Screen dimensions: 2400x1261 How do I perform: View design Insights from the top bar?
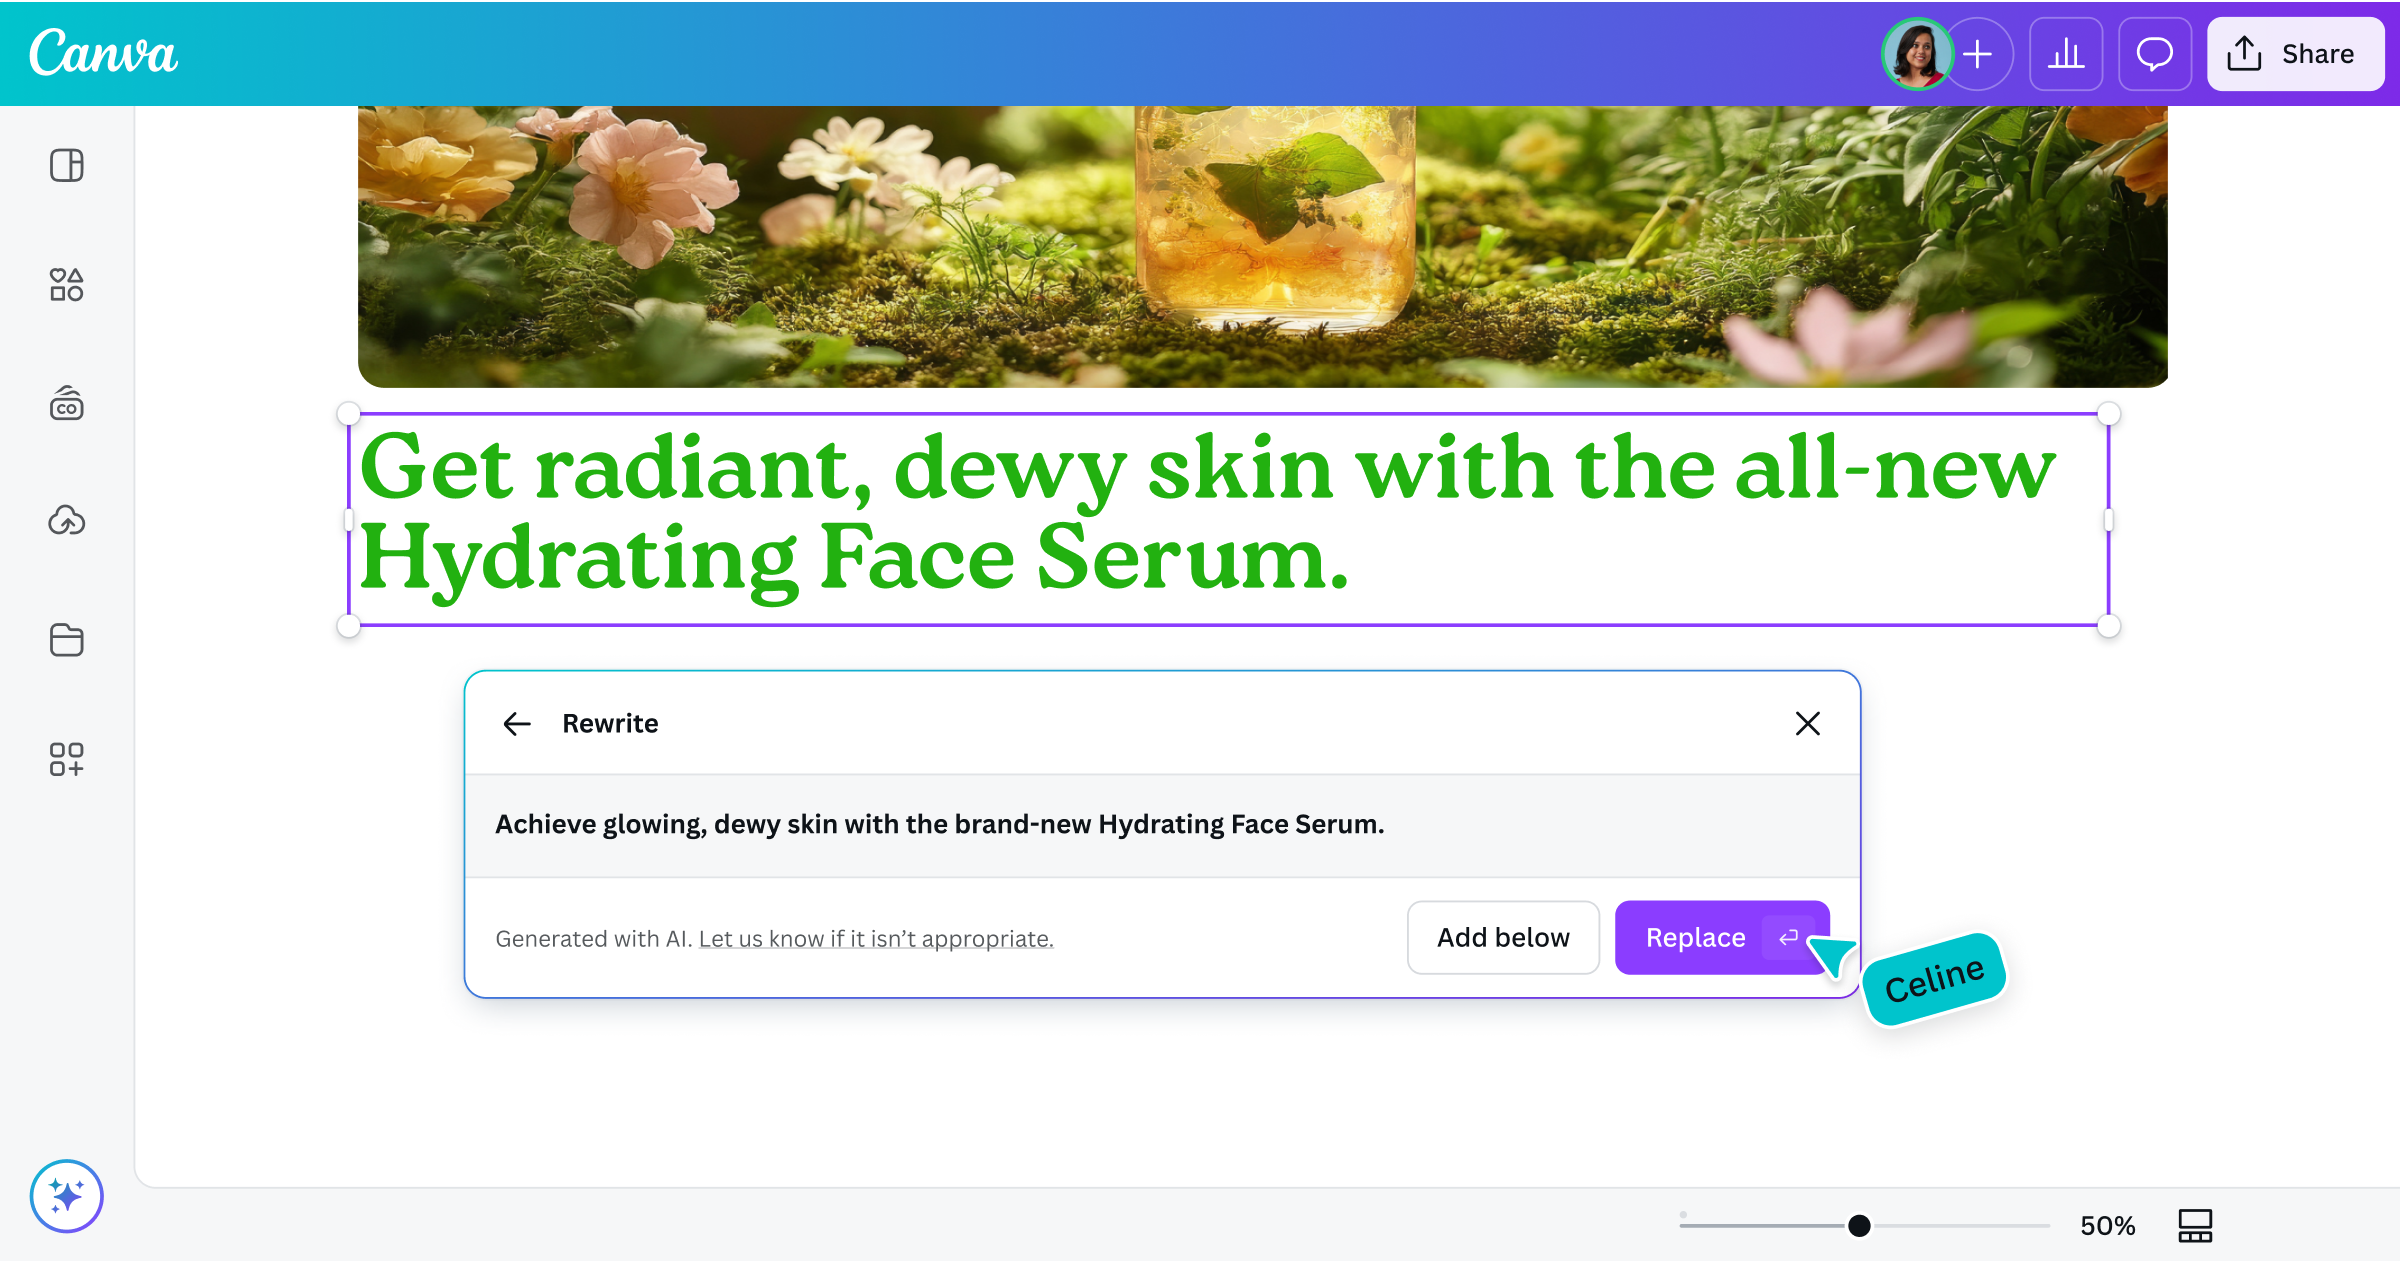[x=2066, y=54]
